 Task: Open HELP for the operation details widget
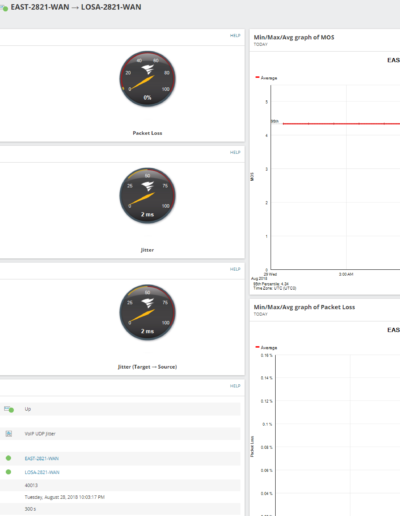pos(235,386)
